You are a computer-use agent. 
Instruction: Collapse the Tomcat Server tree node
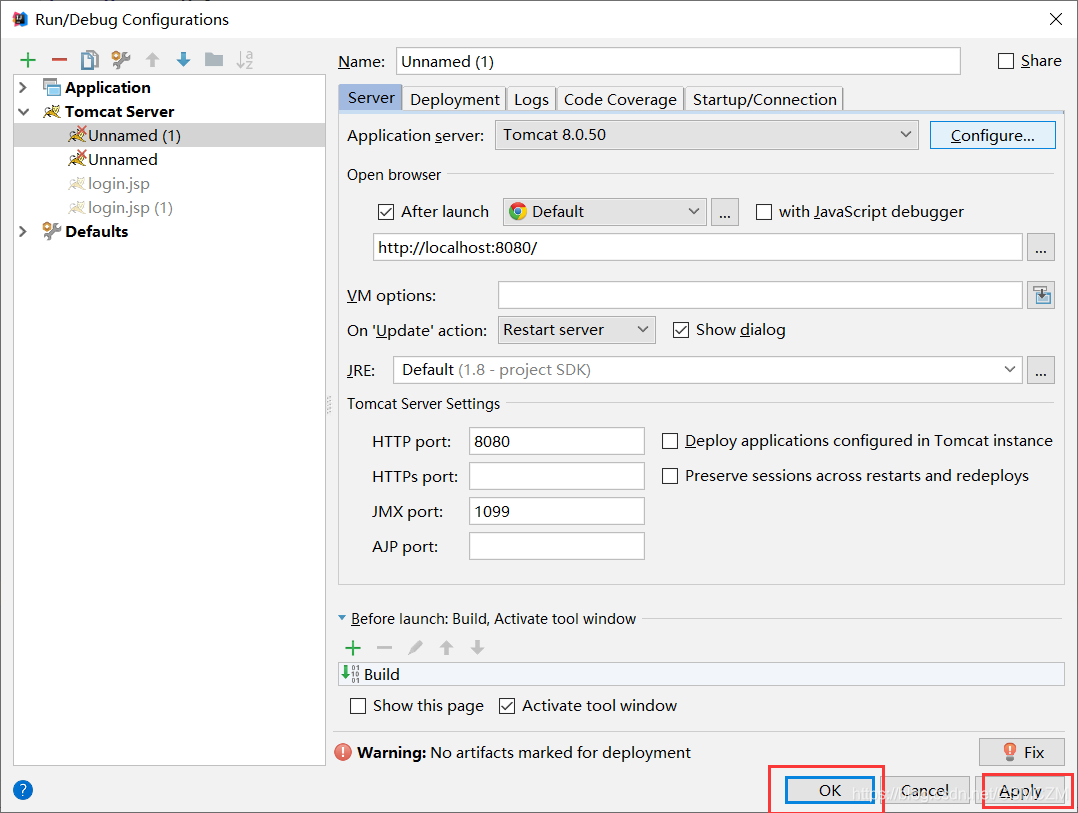(23, 111)
